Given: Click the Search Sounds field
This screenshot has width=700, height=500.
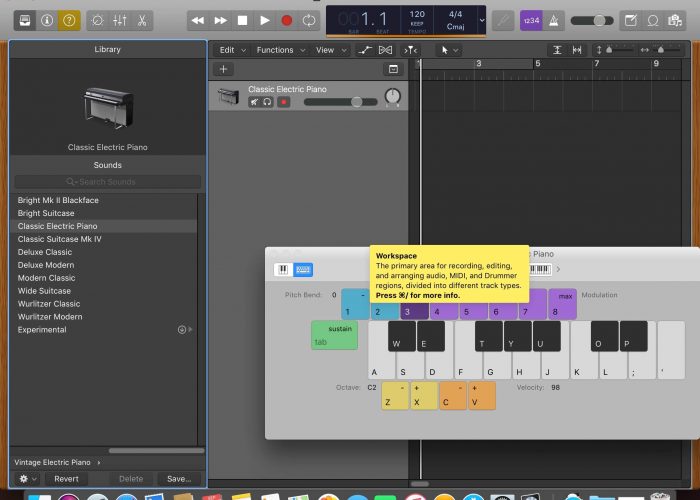Looking at the screenshot, I should [x=108, y=182].
